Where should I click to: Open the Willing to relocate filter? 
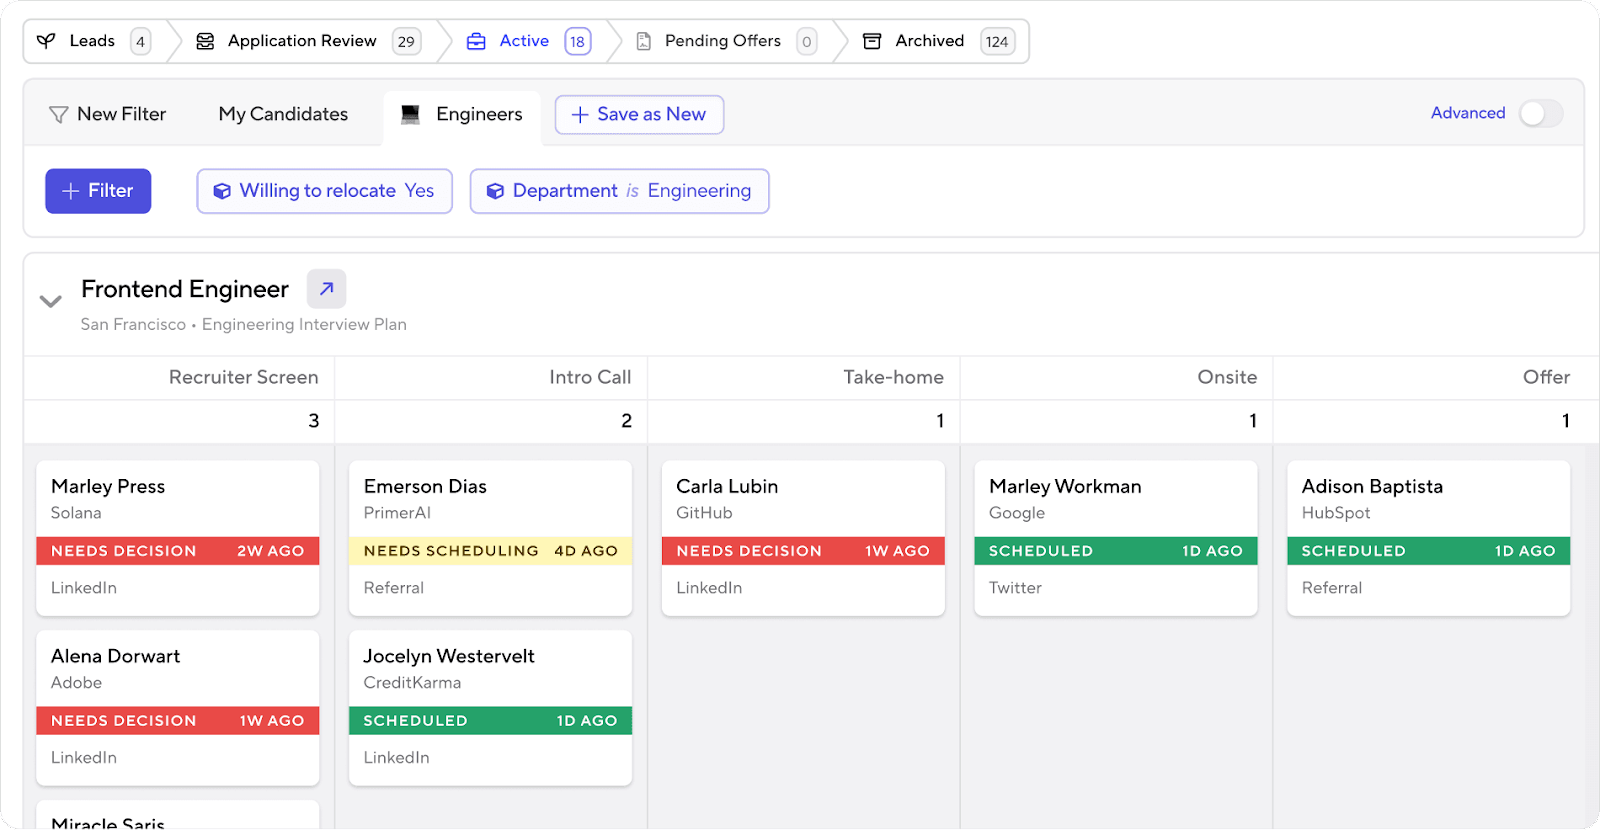click(324, 191)
